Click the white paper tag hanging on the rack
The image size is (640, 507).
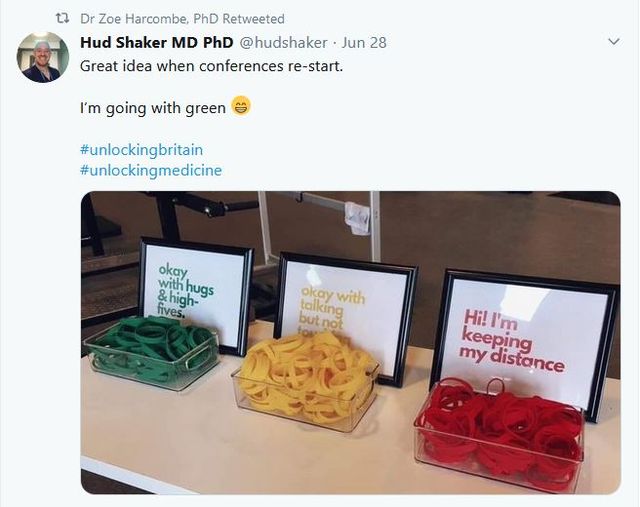pos(358,218)
